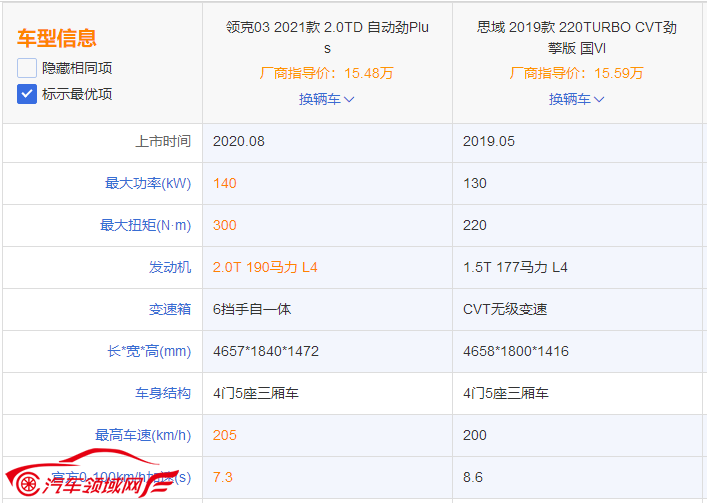The image size is (707, 503).
Task: Click the 思域 2019款 220TURBO model title
Action: (x=577, y=37)
